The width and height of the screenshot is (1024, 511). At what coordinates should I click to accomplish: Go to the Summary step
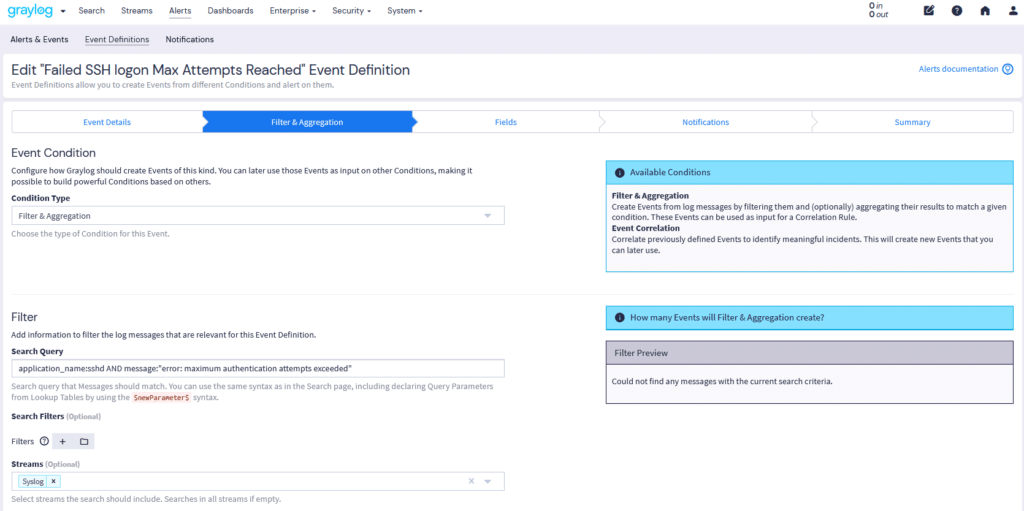pyautogui.click(x=912, y=122)
